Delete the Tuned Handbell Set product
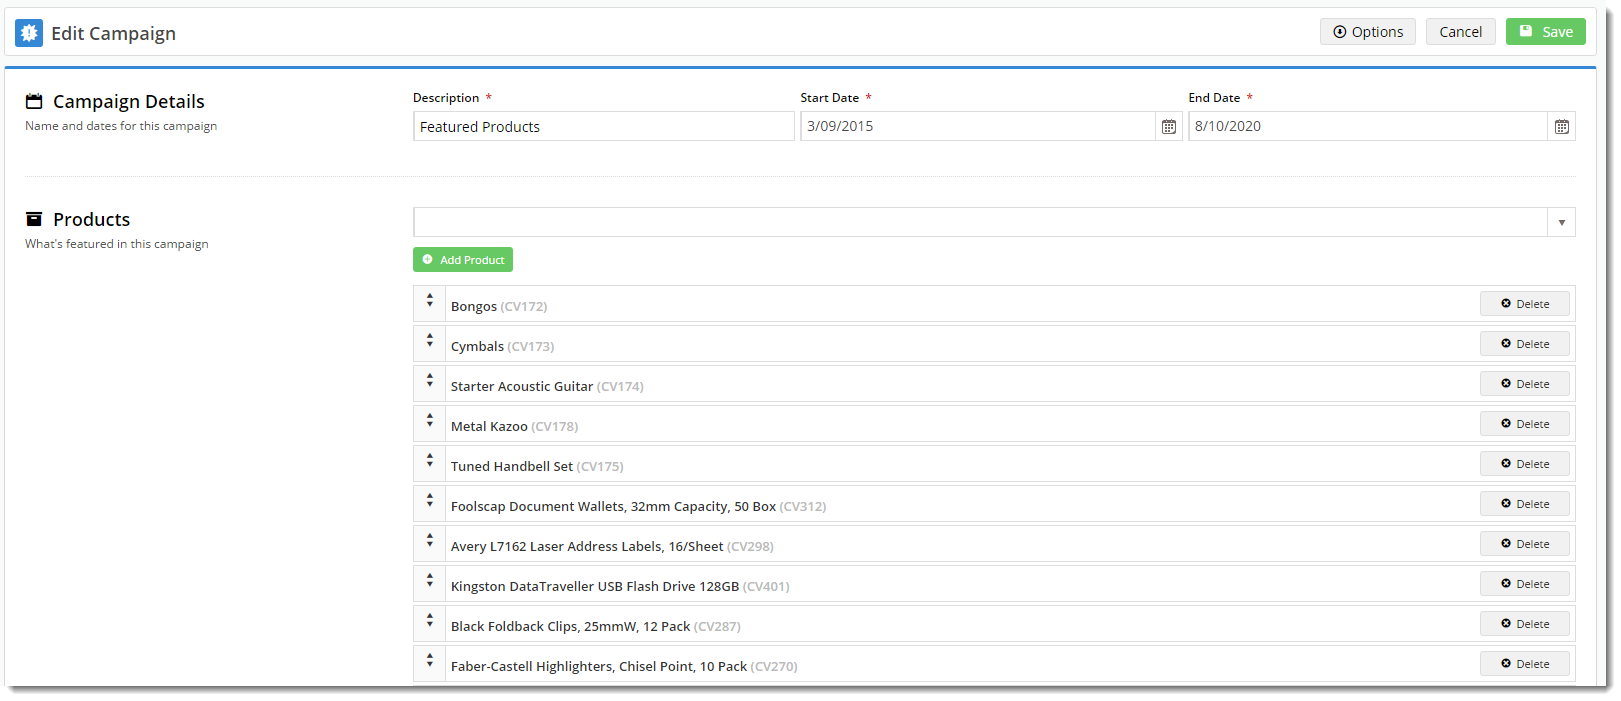The image size is (1621, 701). [1525, 464]
